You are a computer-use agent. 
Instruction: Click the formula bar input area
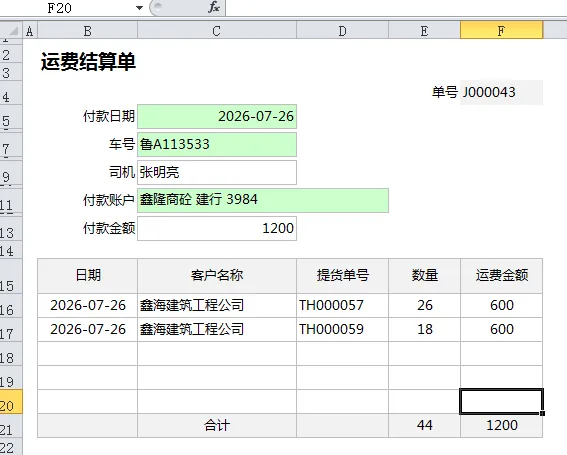pyautogui.click(x=396, y=8)
